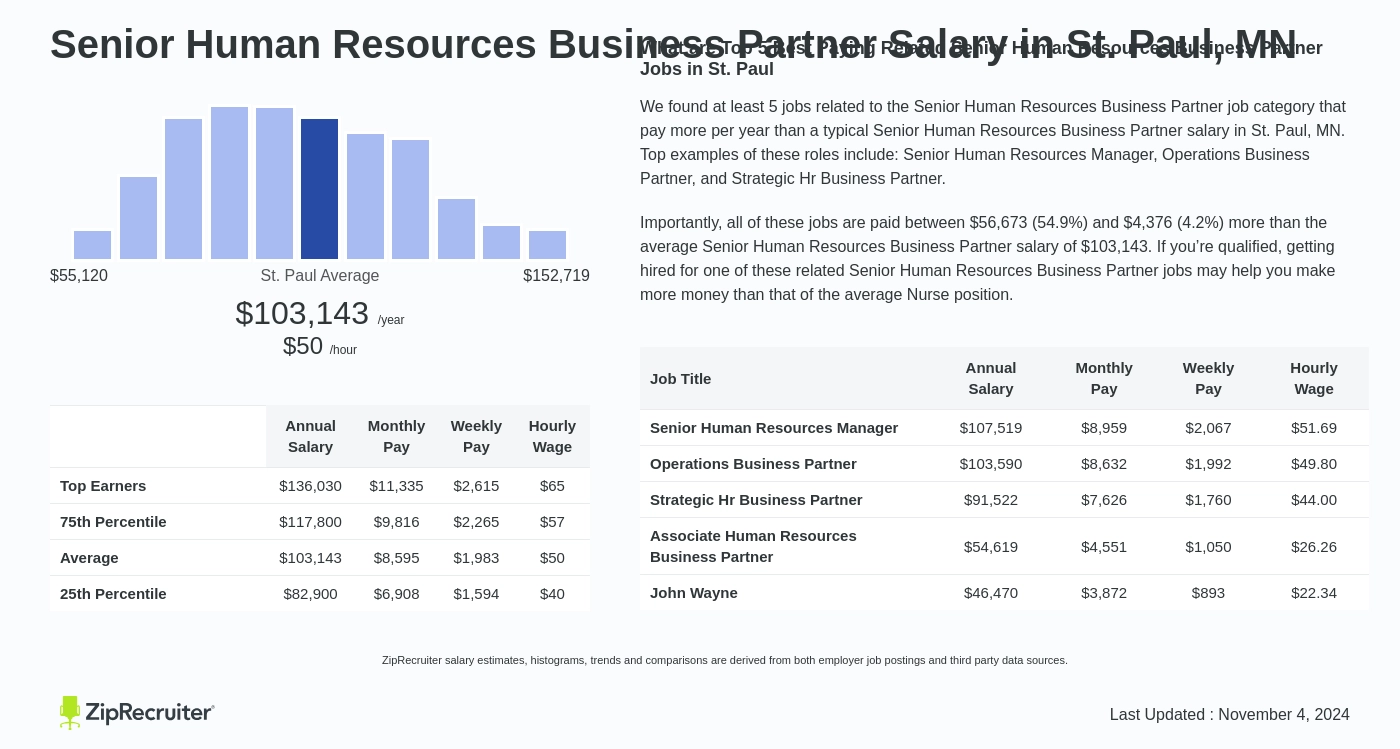
Task: Click the ZipRecruiter salary estimates disclaimer text
Action: 725,660
